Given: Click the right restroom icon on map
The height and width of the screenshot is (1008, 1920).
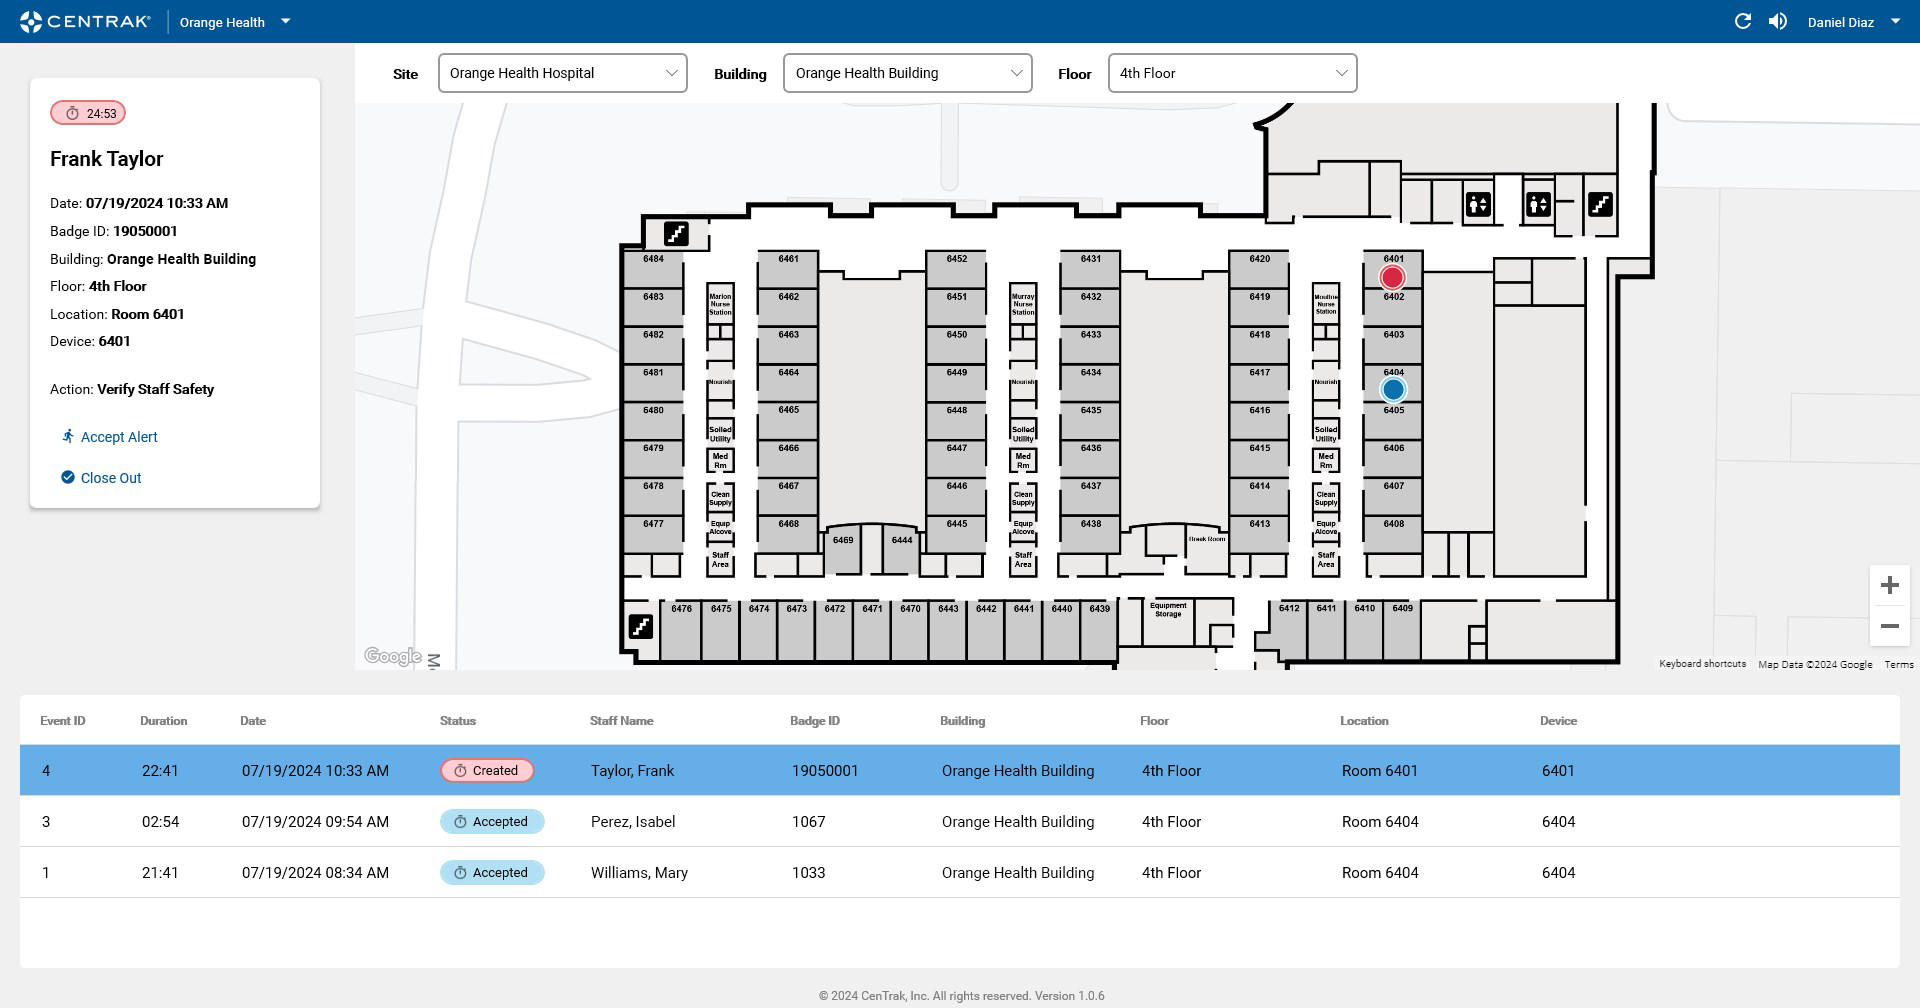Looking at the screenshot, I should coord(1538,205).
